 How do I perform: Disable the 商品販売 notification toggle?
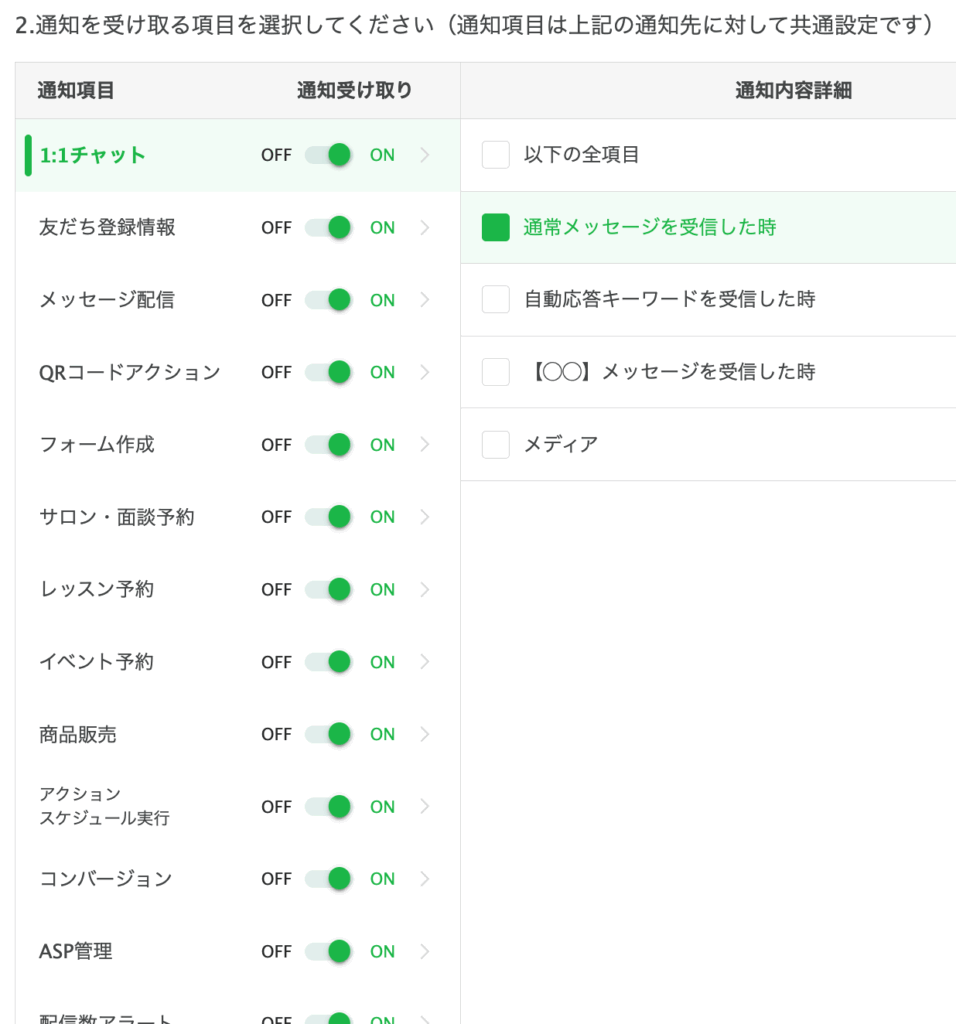coord(329,734)
